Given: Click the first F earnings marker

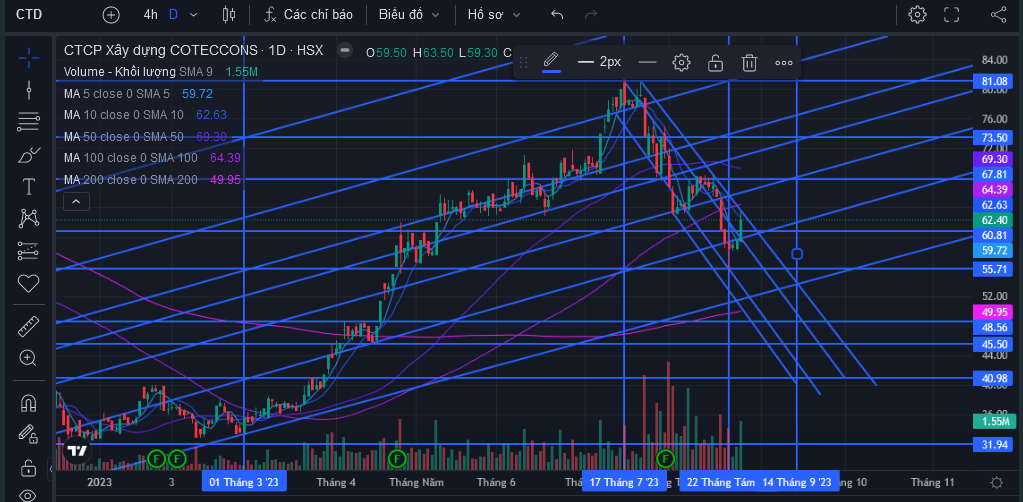Looking at the screenshot, I should click(157, 459).
